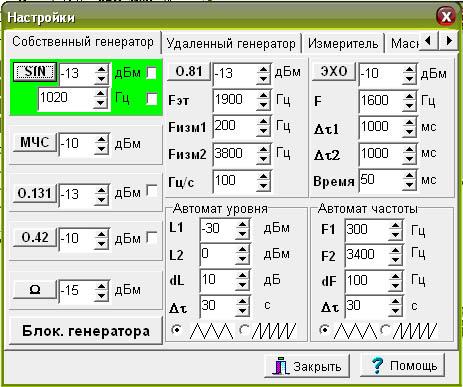Switch to Измеритель tab
Screen dimensions: 463x387
pyautogui.click(x=343, y=43)
